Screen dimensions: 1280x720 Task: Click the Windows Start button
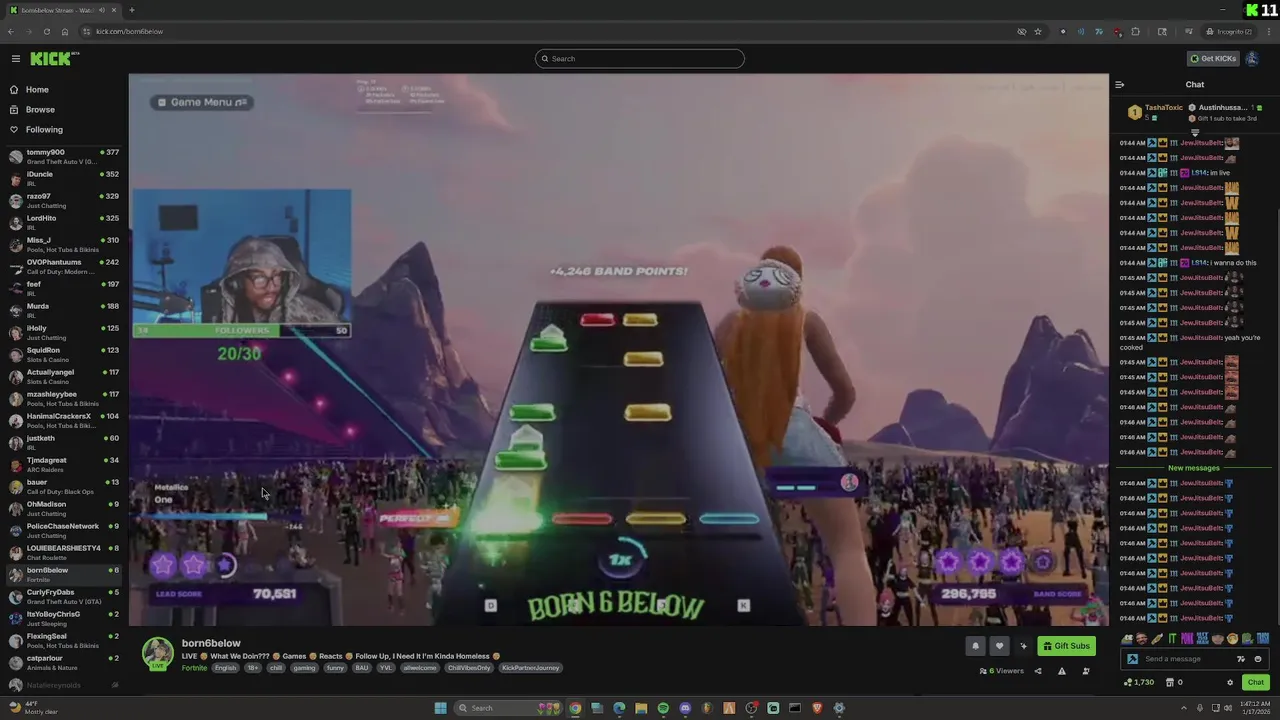[440, 708]
